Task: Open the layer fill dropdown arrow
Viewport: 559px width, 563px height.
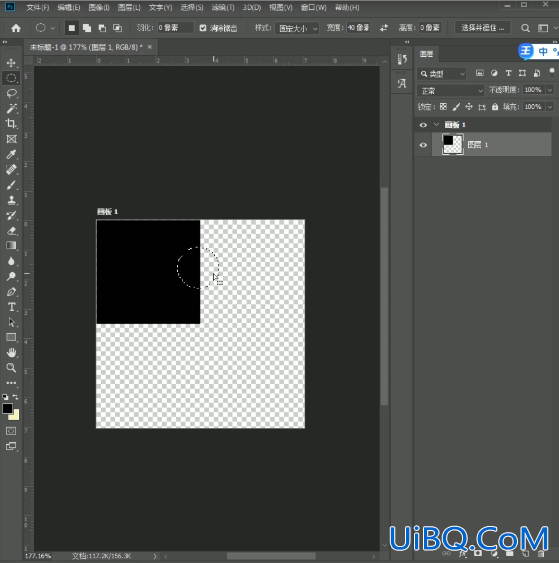Action: point(550,107)
